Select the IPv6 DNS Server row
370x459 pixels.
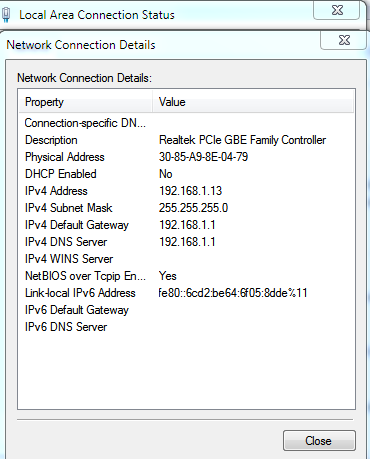(186, 327)
